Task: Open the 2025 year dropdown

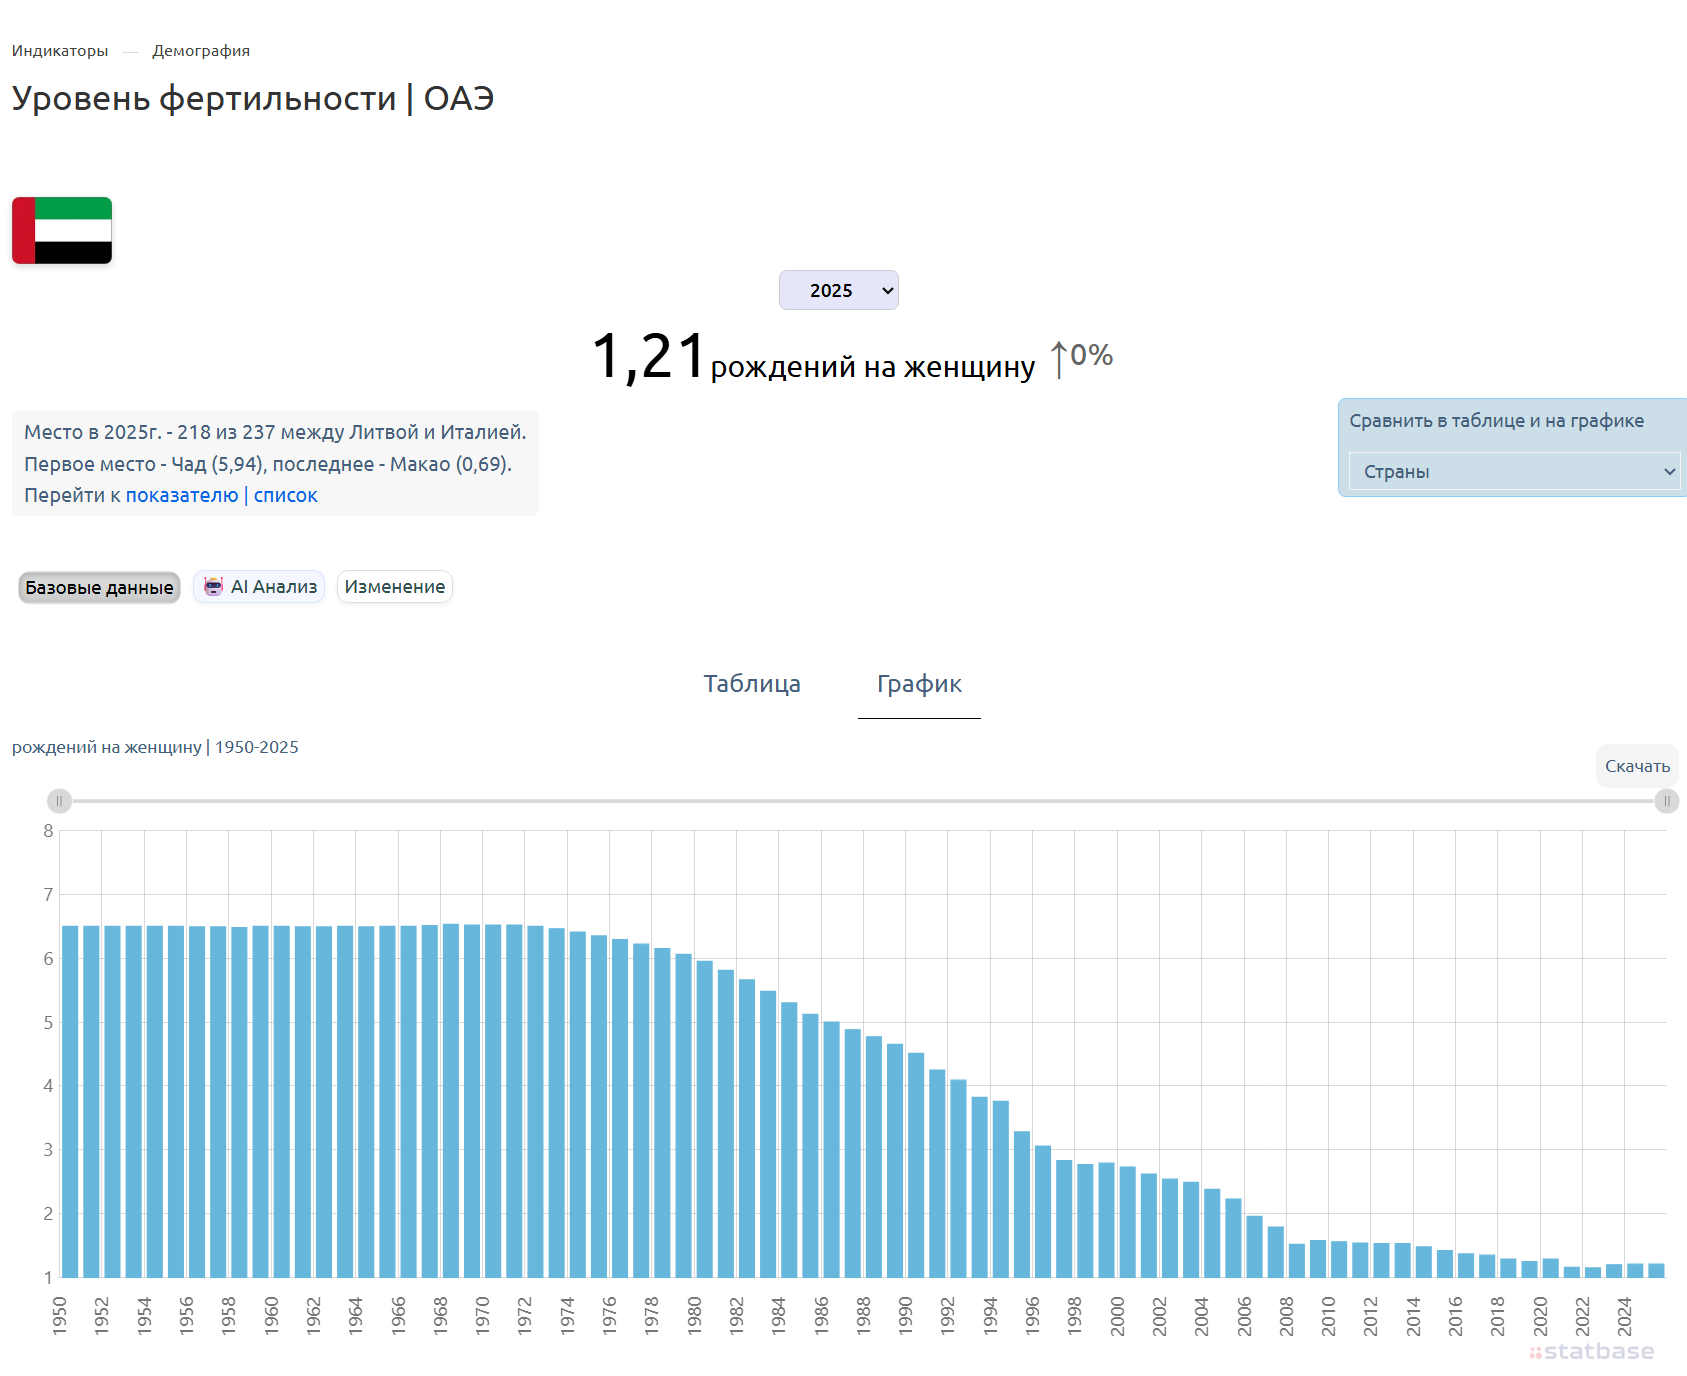Action: [x=839, y=290]
